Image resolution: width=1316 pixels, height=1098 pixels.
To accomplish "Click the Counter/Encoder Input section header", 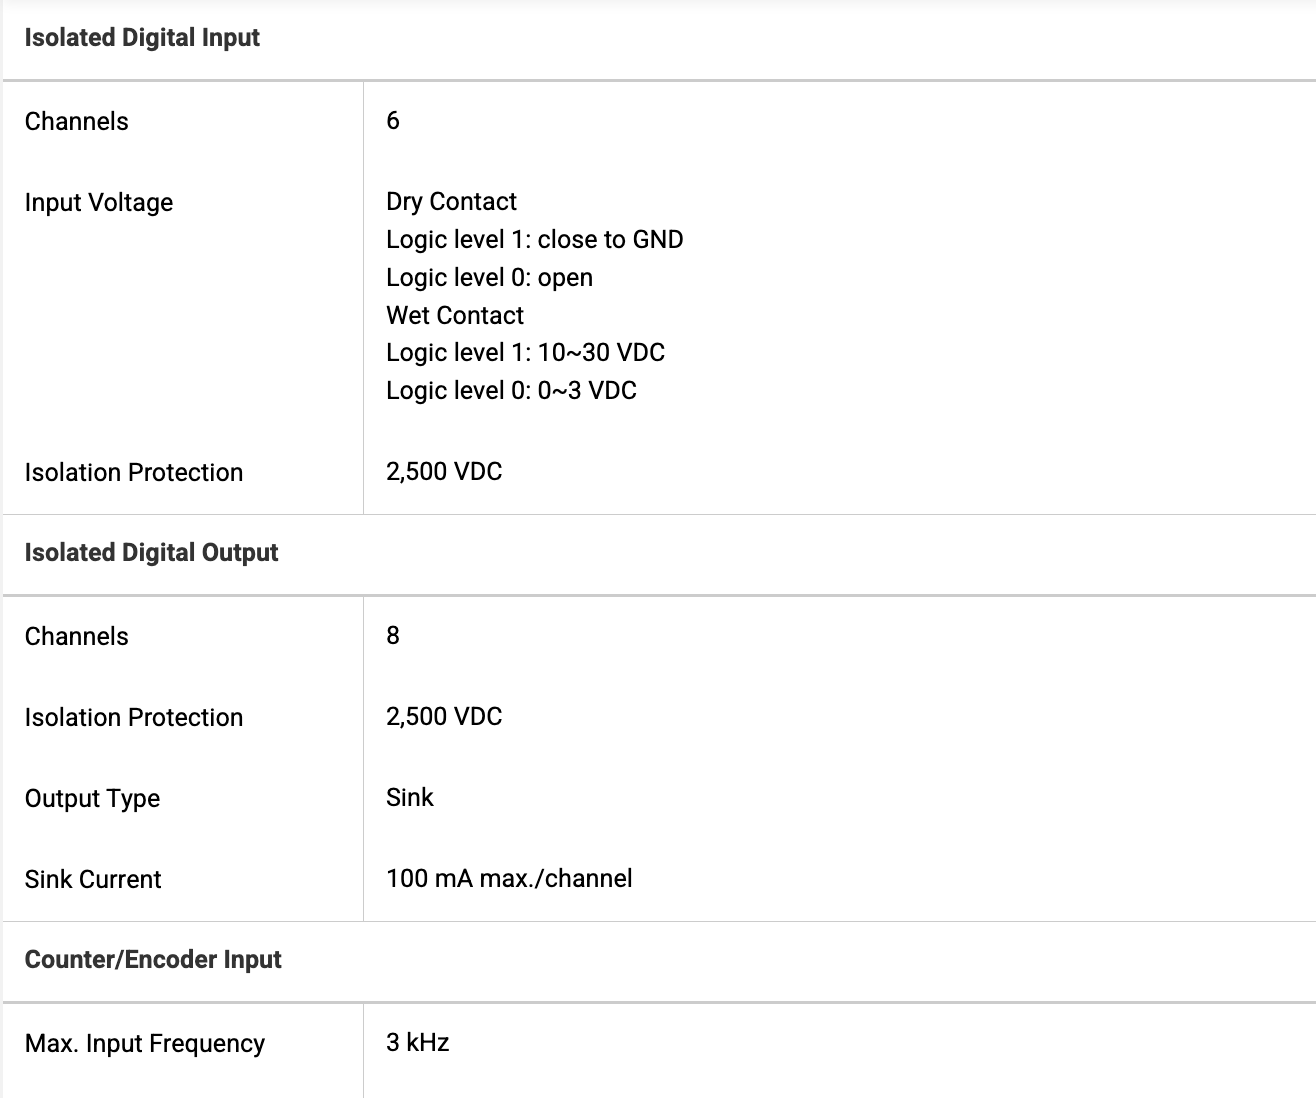I will click(153, 960).
